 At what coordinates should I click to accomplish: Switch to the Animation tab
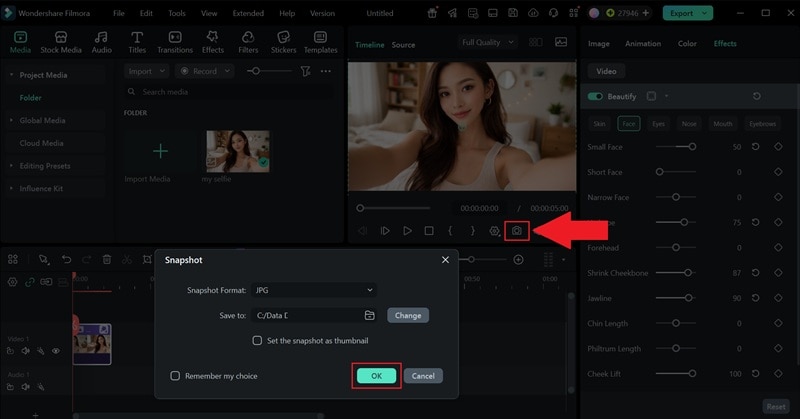(643, 44)
